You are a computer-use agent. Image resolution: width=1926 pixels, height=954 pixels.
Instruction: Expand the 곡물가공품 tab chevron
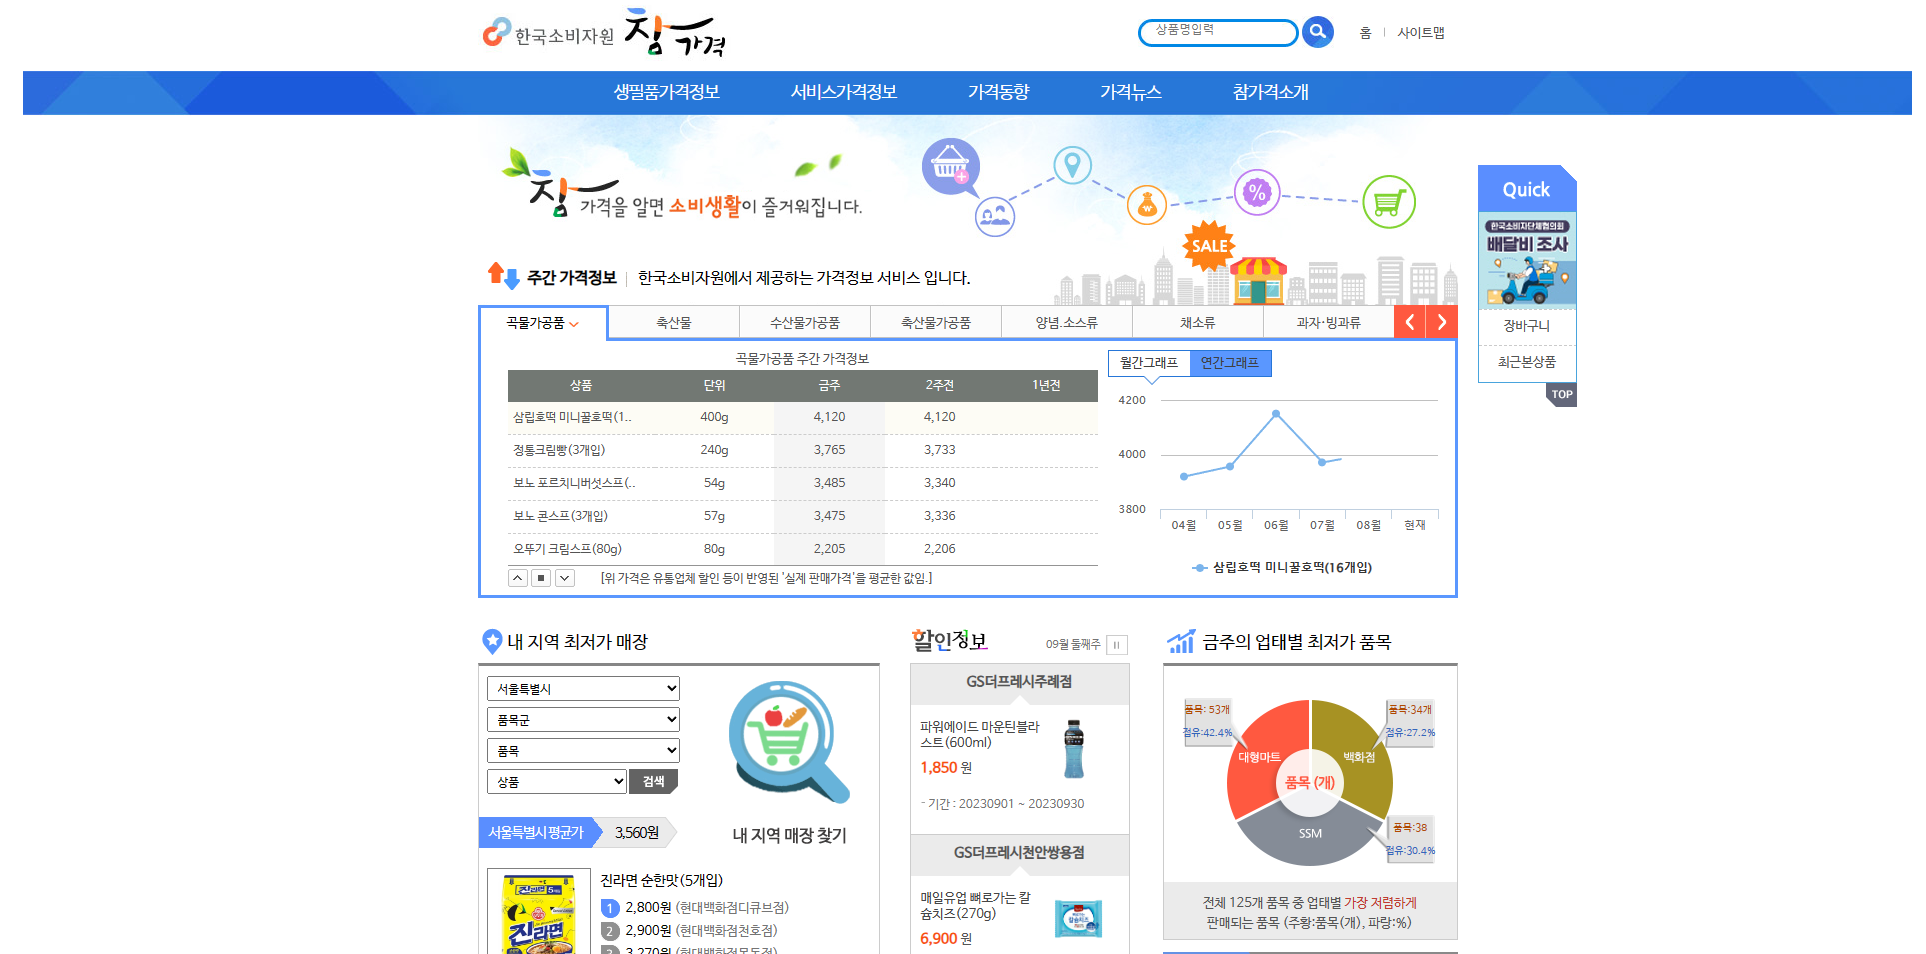(x=574, y=324)
